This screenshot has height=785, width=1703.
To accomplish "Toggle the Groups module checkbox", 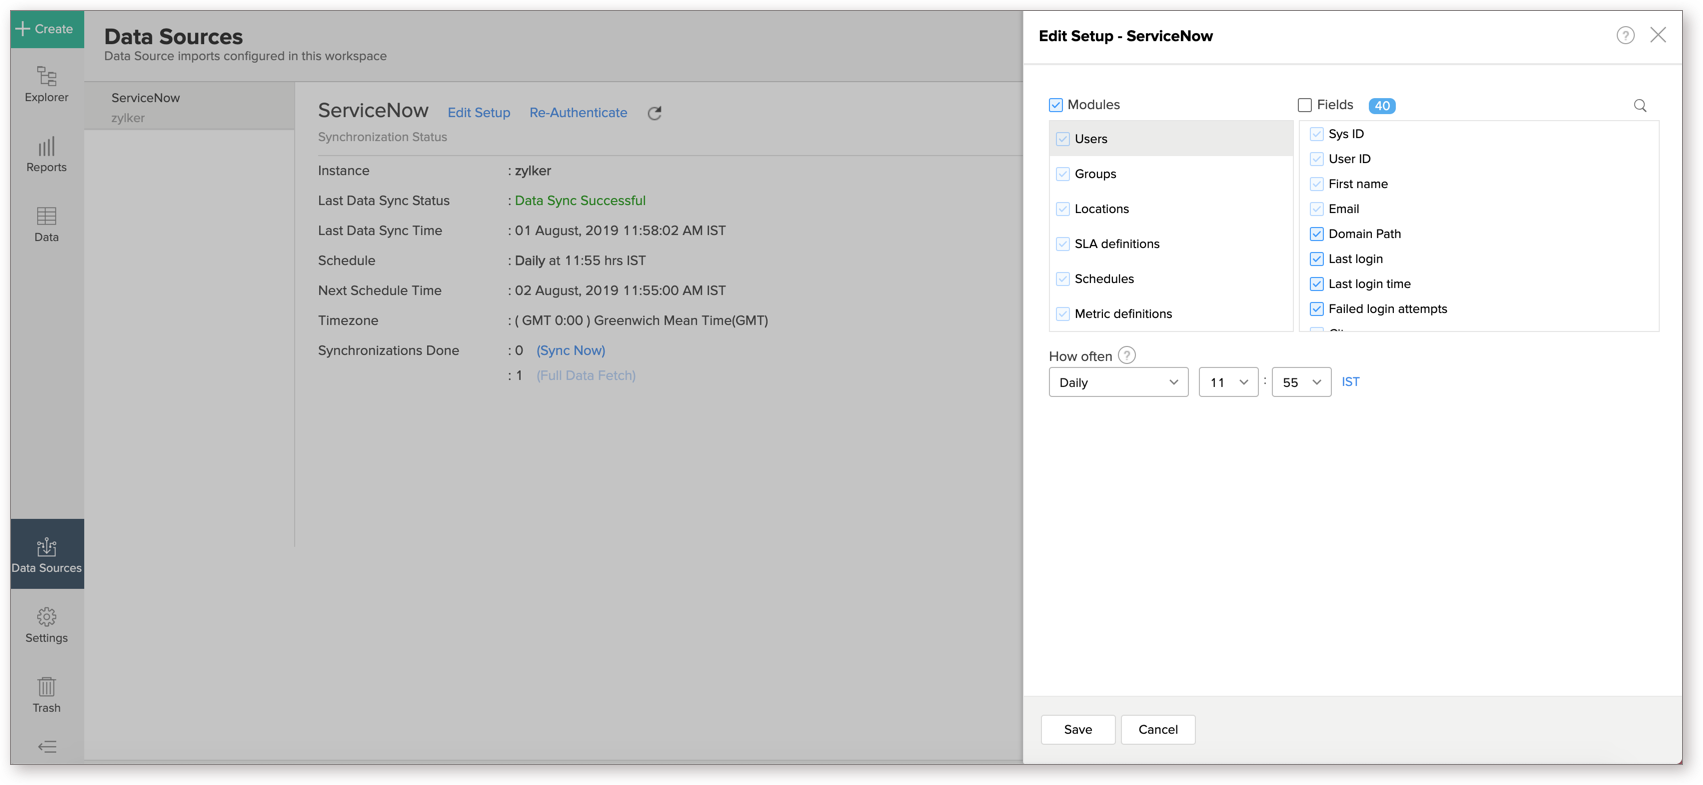I will point(1063,174).
